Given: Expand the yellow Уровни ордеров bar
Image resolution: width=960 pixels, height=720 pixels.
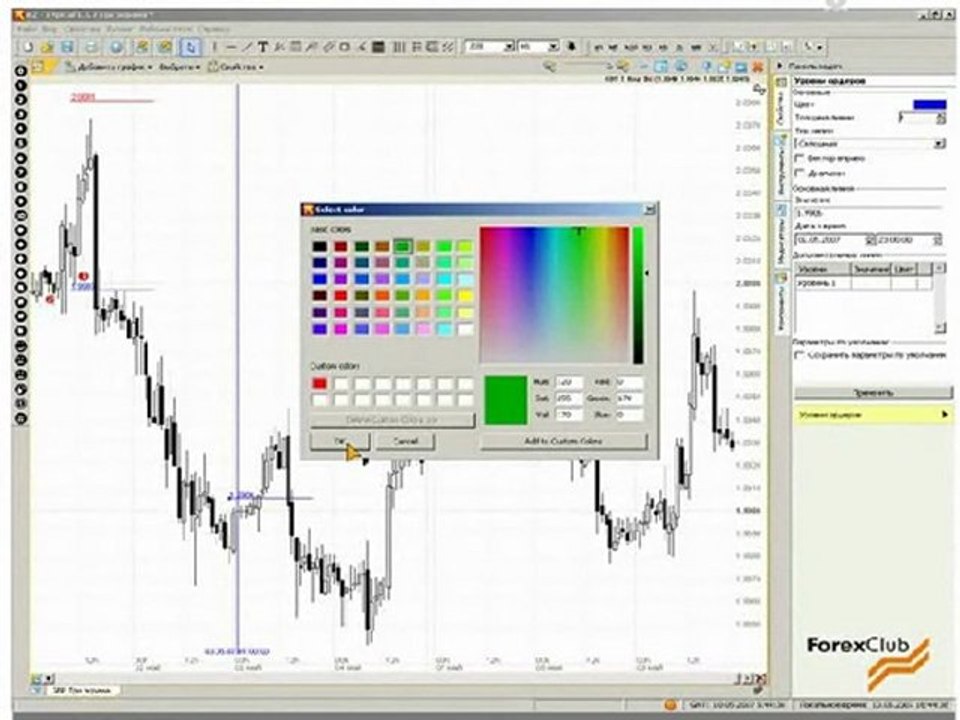Looking at the screenshot, I should [x=873, y=415].
